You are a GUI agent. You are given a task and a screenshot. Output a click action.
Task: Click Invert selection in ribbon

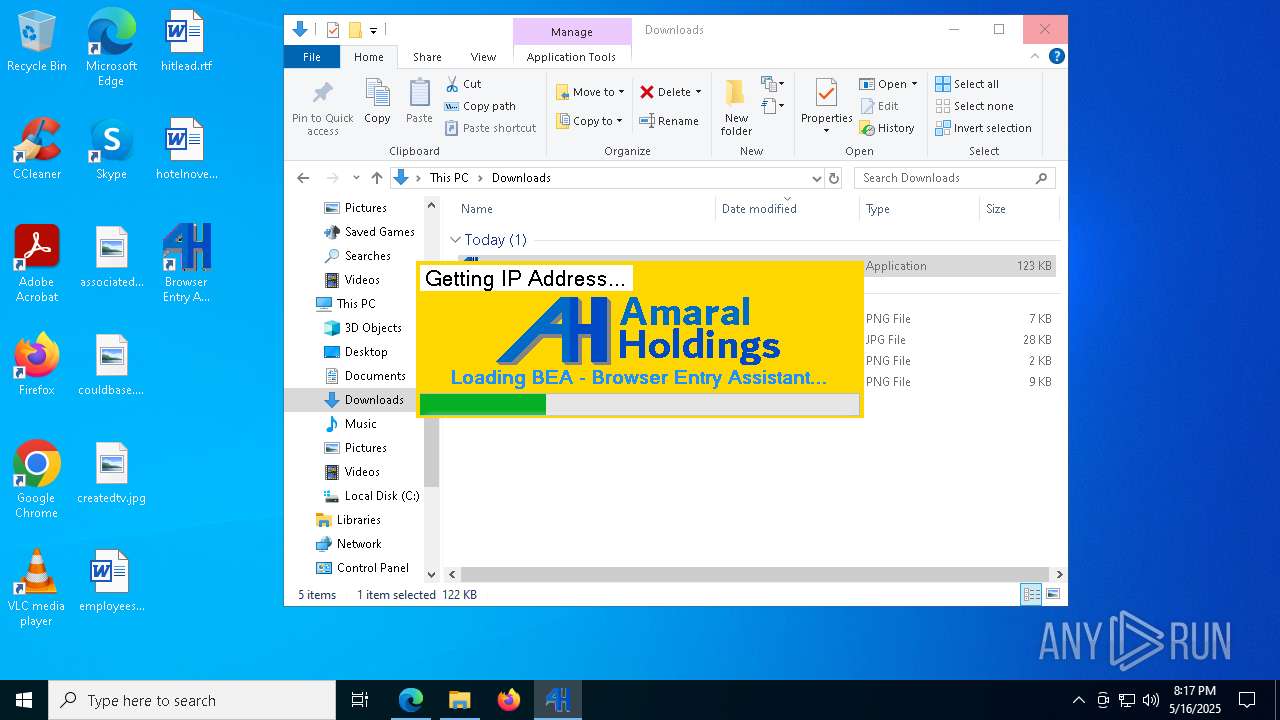tap(983, 128)
